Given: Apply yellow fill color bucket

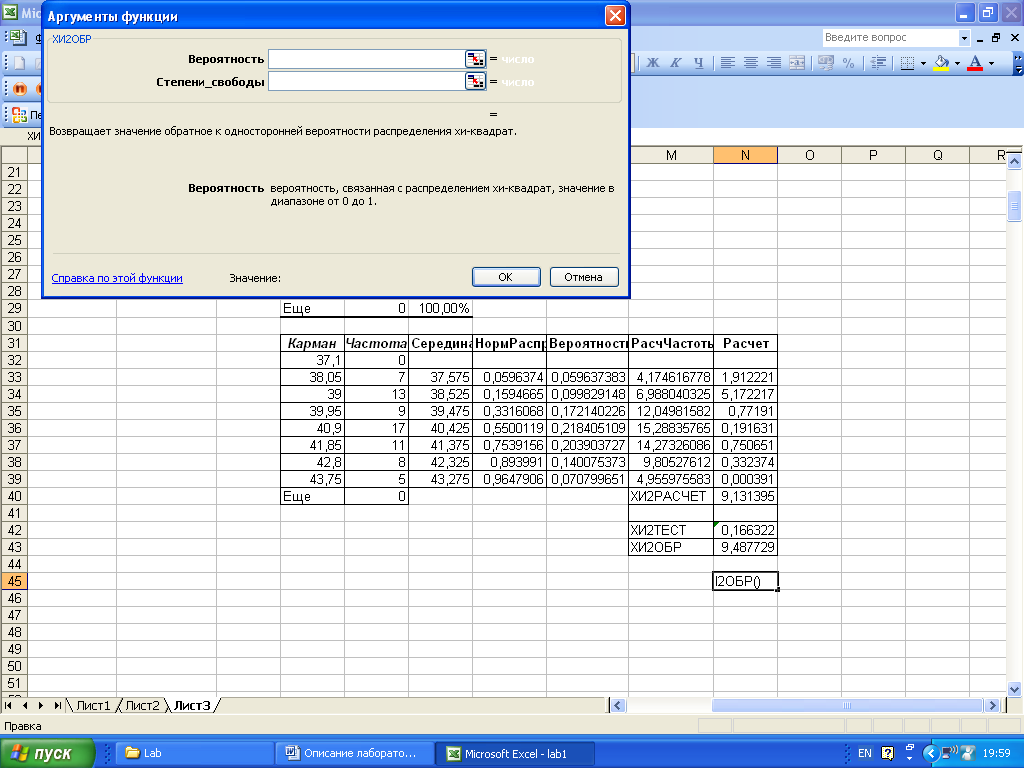Looking at the screenshot, I should [941, 63].
